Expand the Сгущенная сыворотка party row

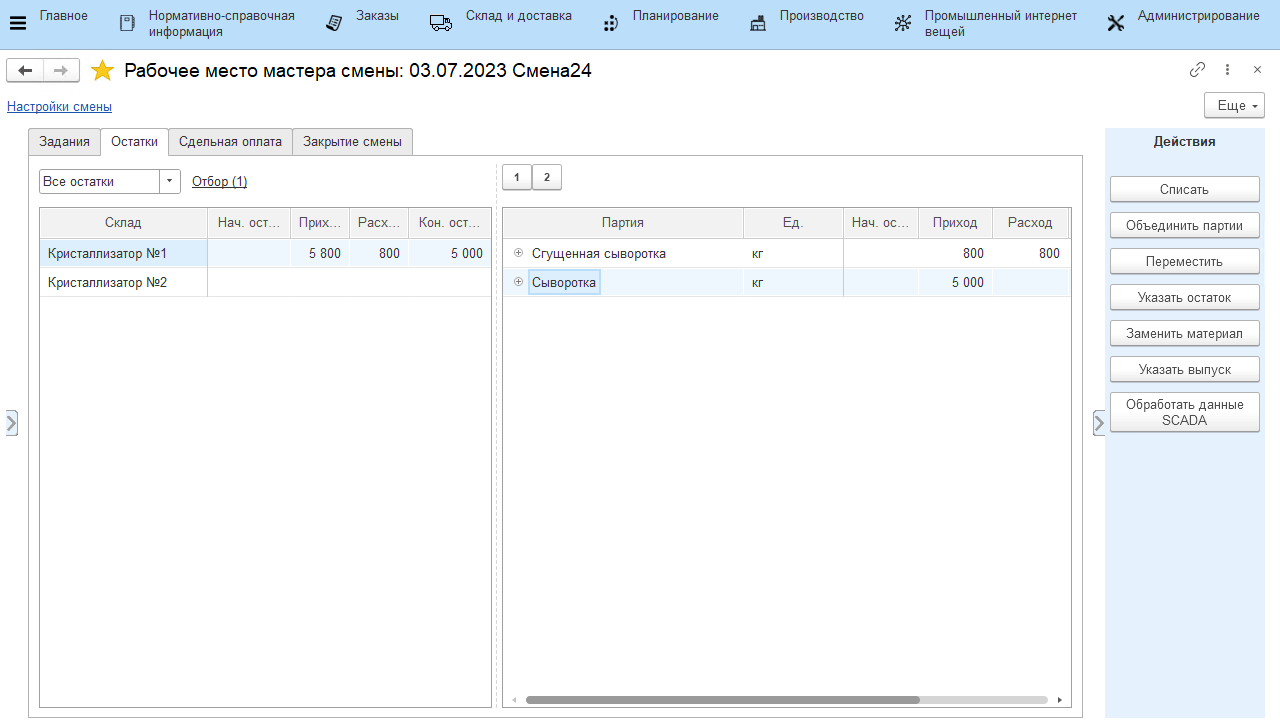click(x=518, y=253)
